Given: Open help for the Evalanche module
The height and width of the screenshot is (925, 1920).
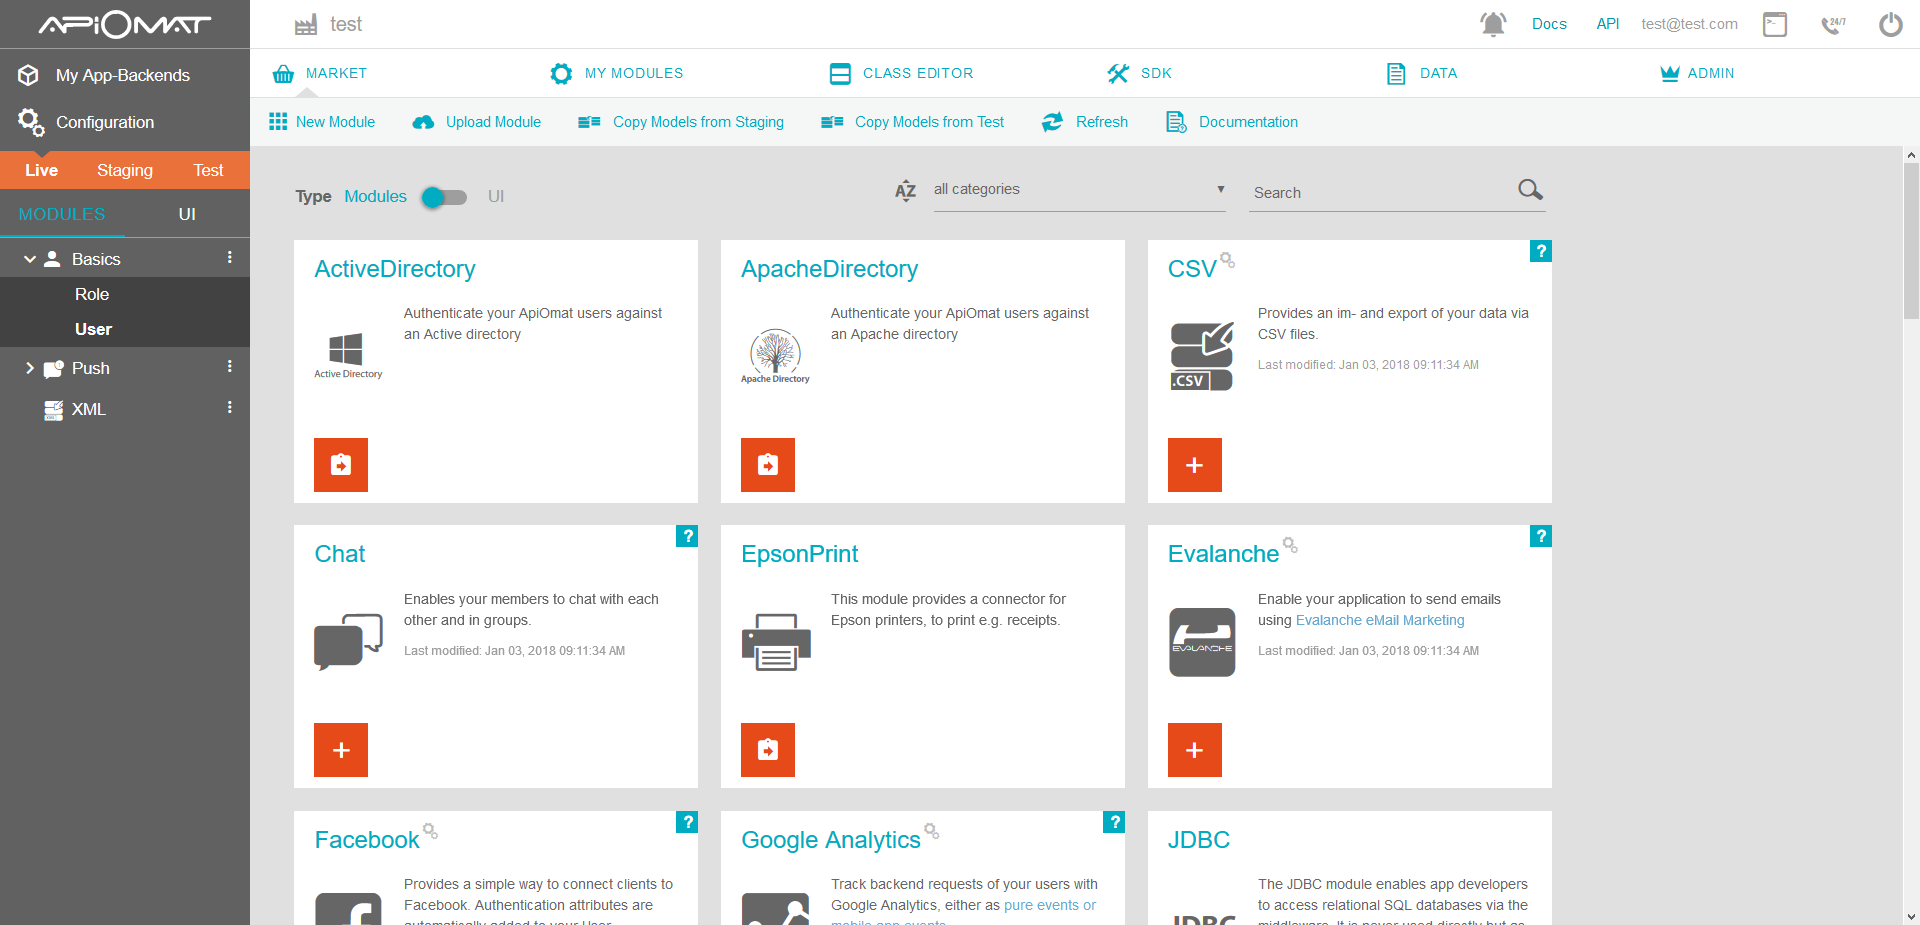Looking at the screenshot, I should pos(1541,536).
